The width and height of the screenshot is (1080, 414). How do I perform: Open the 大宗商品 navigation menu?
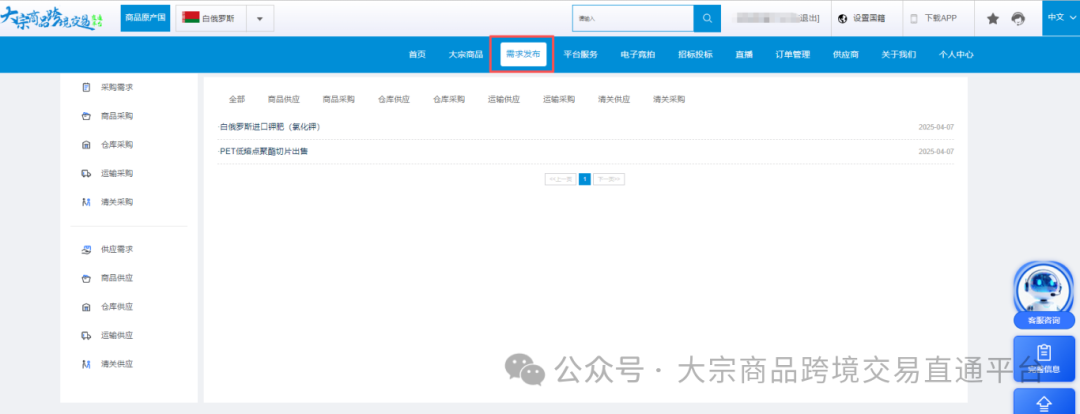pyautogui.click(x=466, y=54)
